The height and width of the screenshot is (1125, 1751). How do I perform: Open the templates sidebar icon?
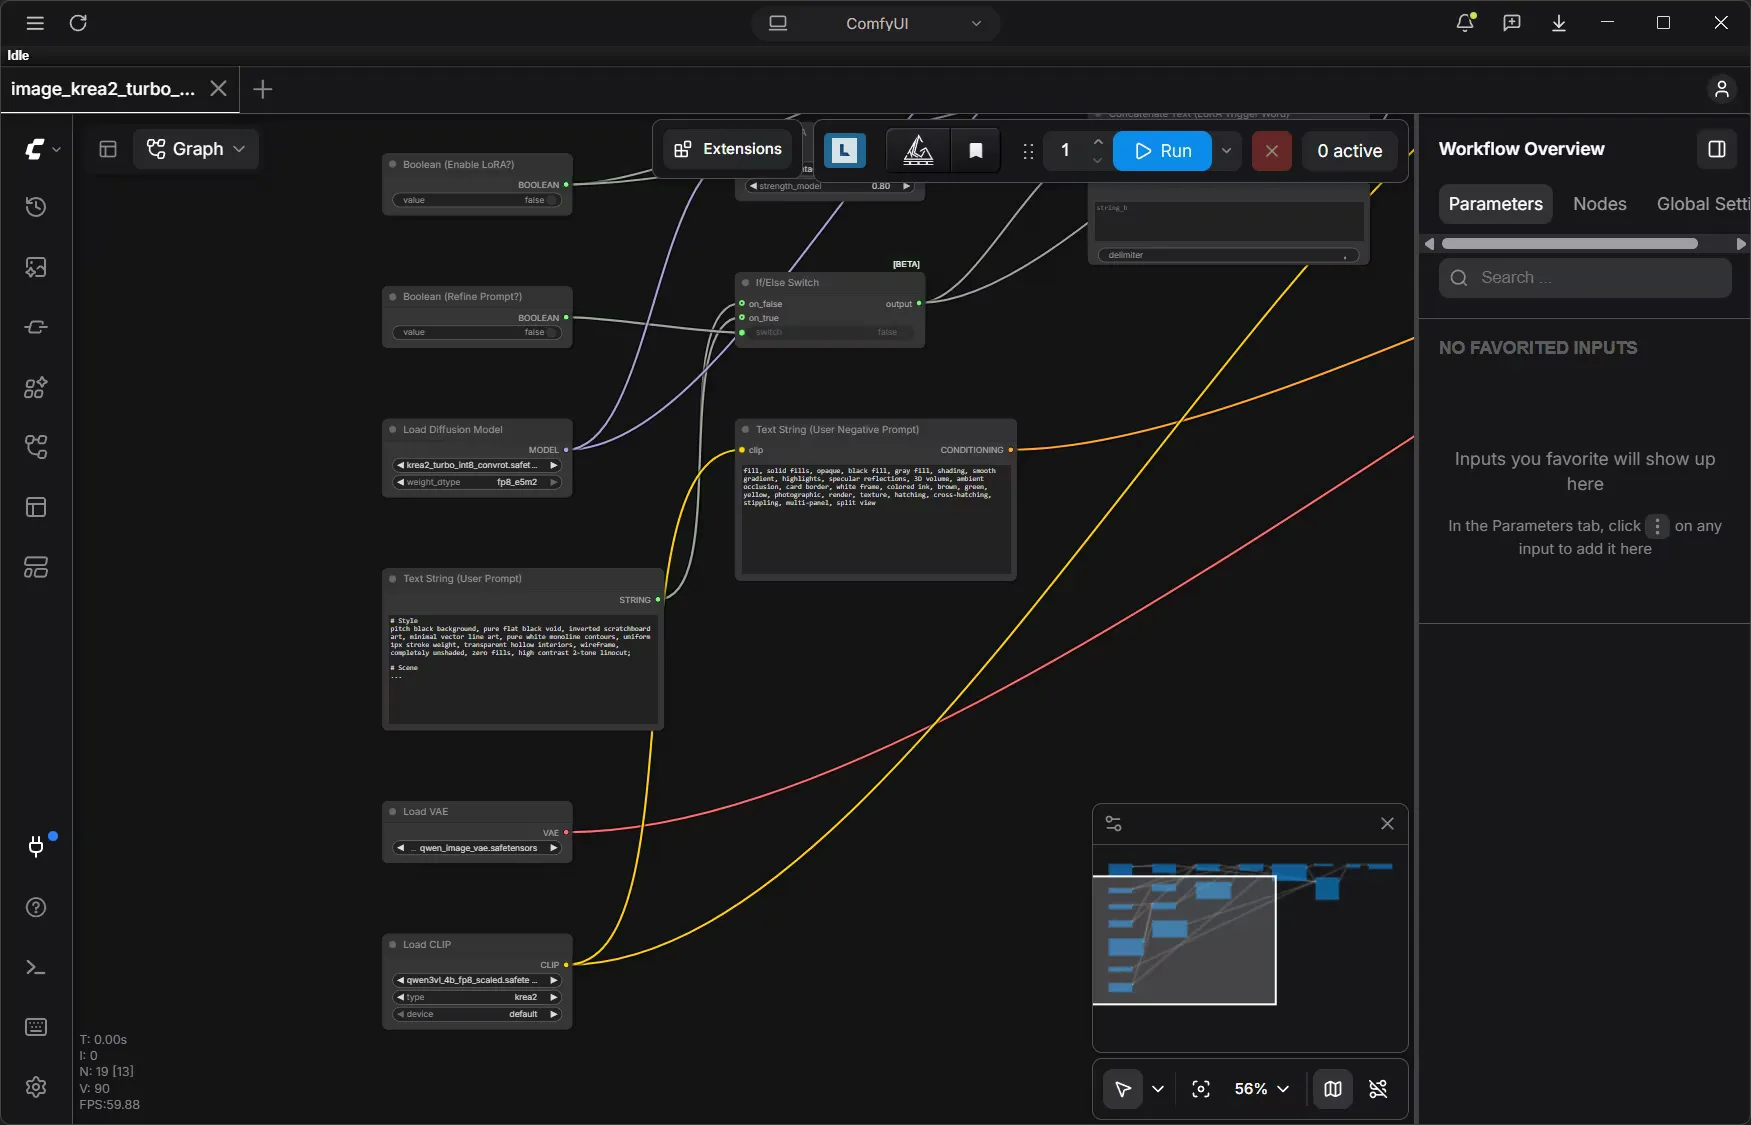pos(36,507)
